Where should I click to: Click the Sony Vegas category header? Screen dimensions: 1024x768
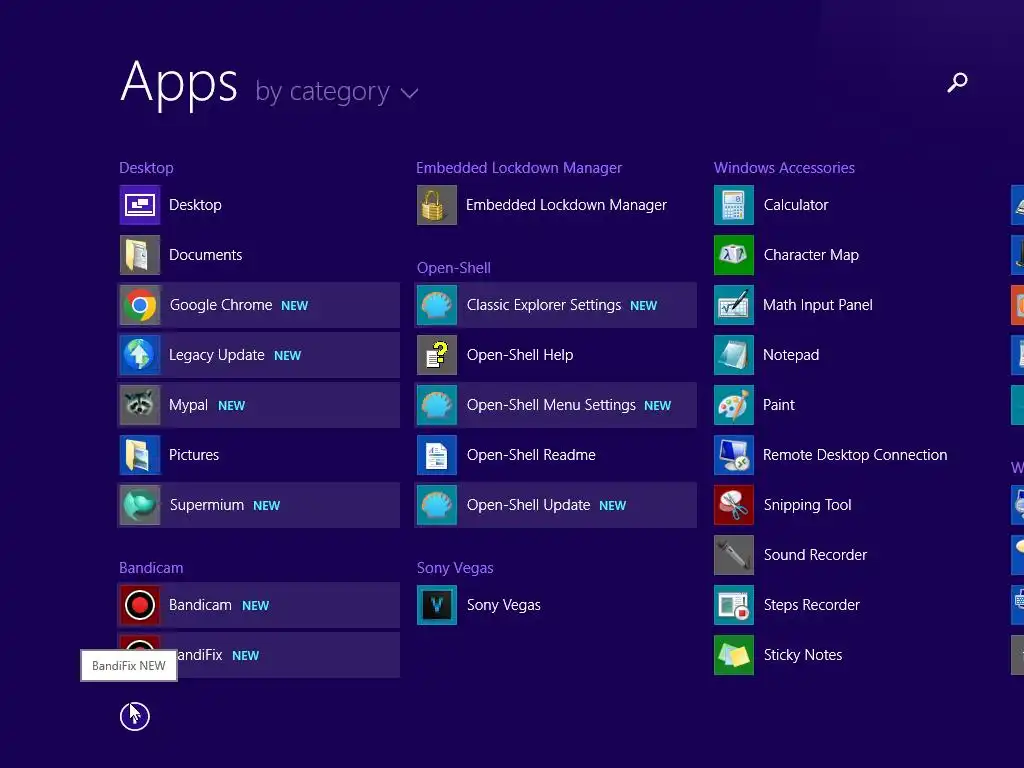(455, 568)
